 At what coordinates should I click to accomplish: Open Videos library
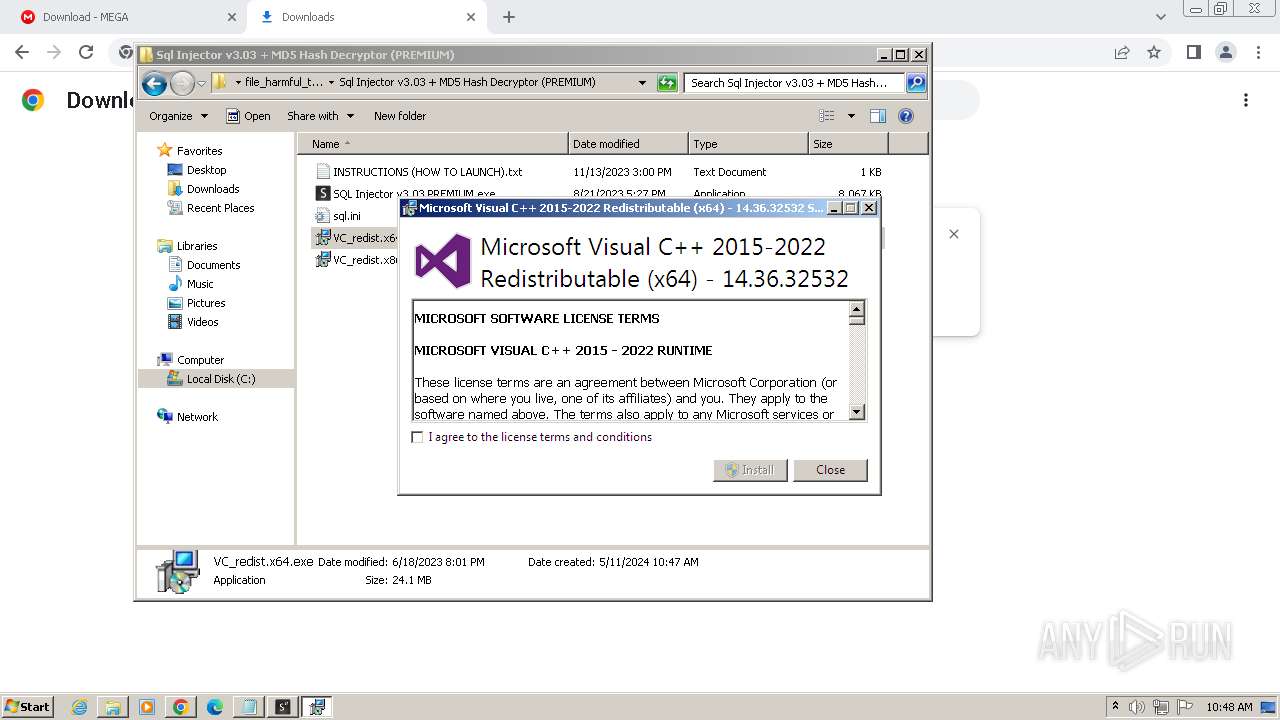(x=202, y=322)
